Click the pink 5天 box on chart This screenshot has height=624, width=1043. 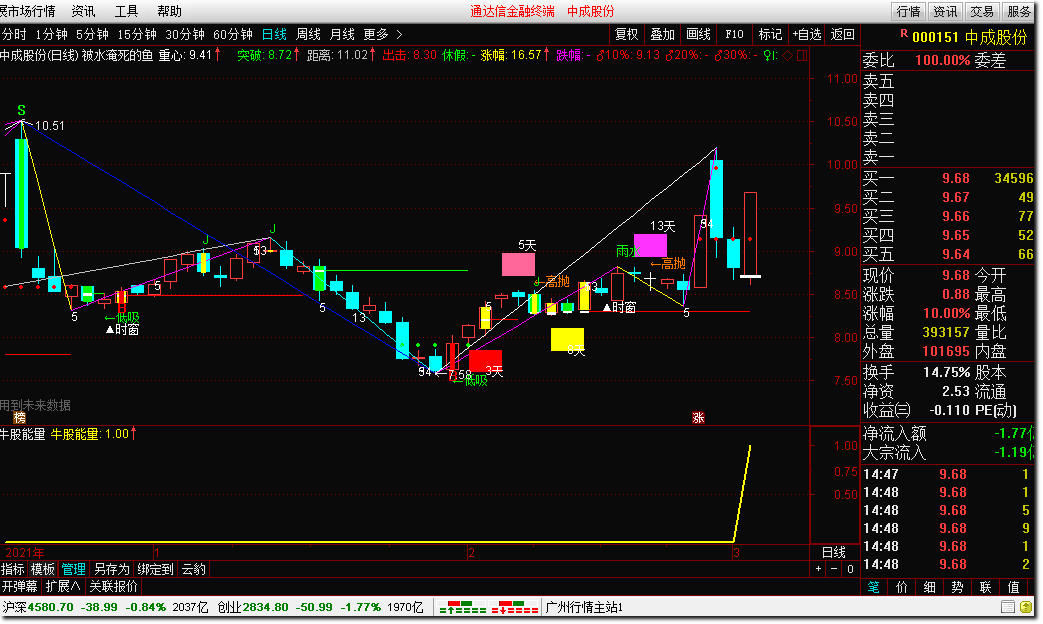(518, 264)
